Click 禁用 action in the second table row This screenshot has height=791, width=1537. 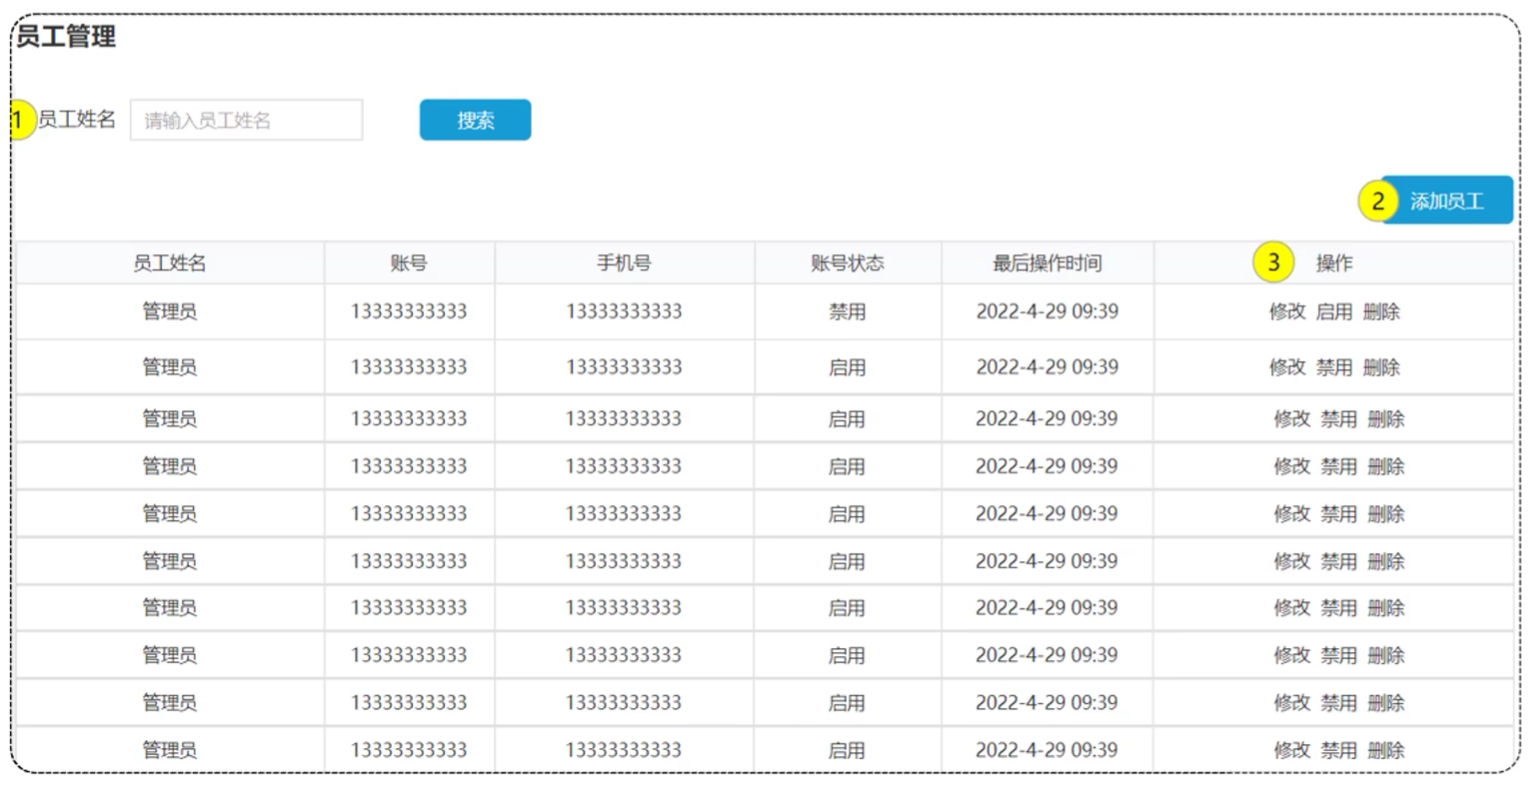coord(1334,368)
